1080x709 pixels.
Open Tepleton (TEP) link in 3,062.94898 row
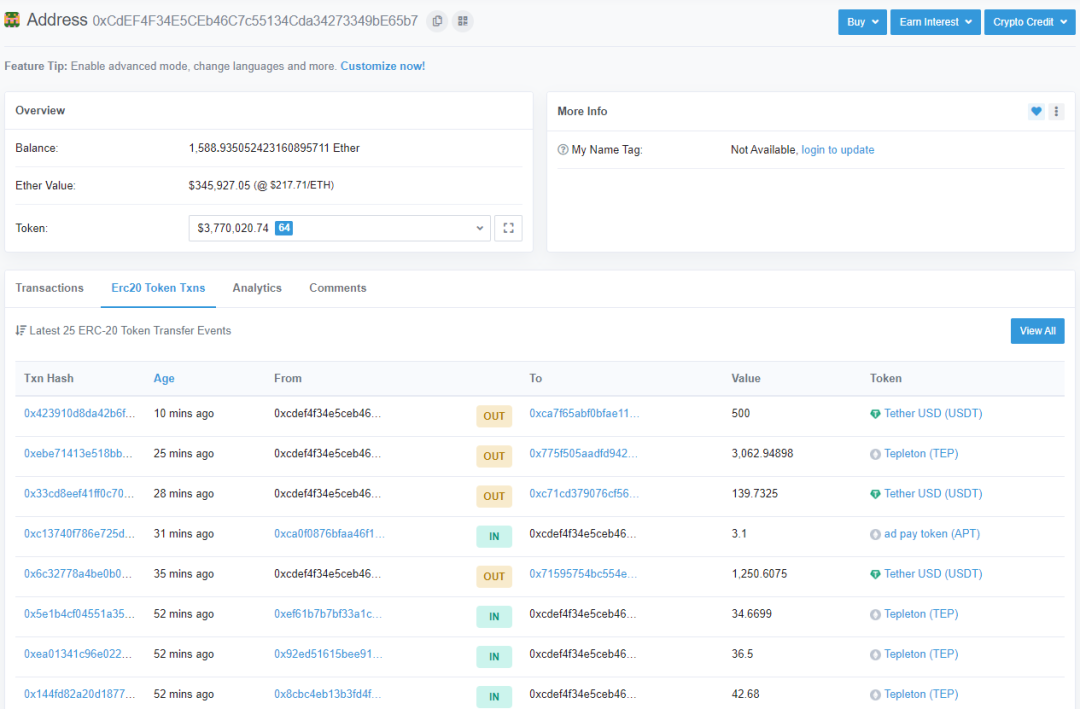click(921, 453)
